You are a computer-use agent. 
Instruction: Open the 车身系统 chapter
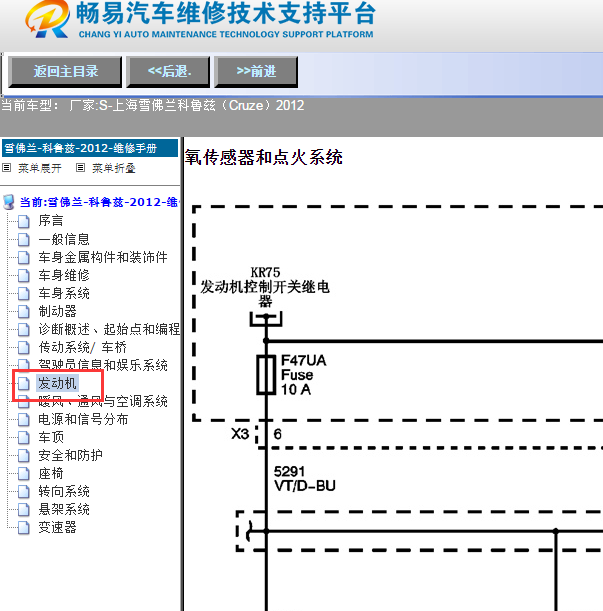(64, 293)
